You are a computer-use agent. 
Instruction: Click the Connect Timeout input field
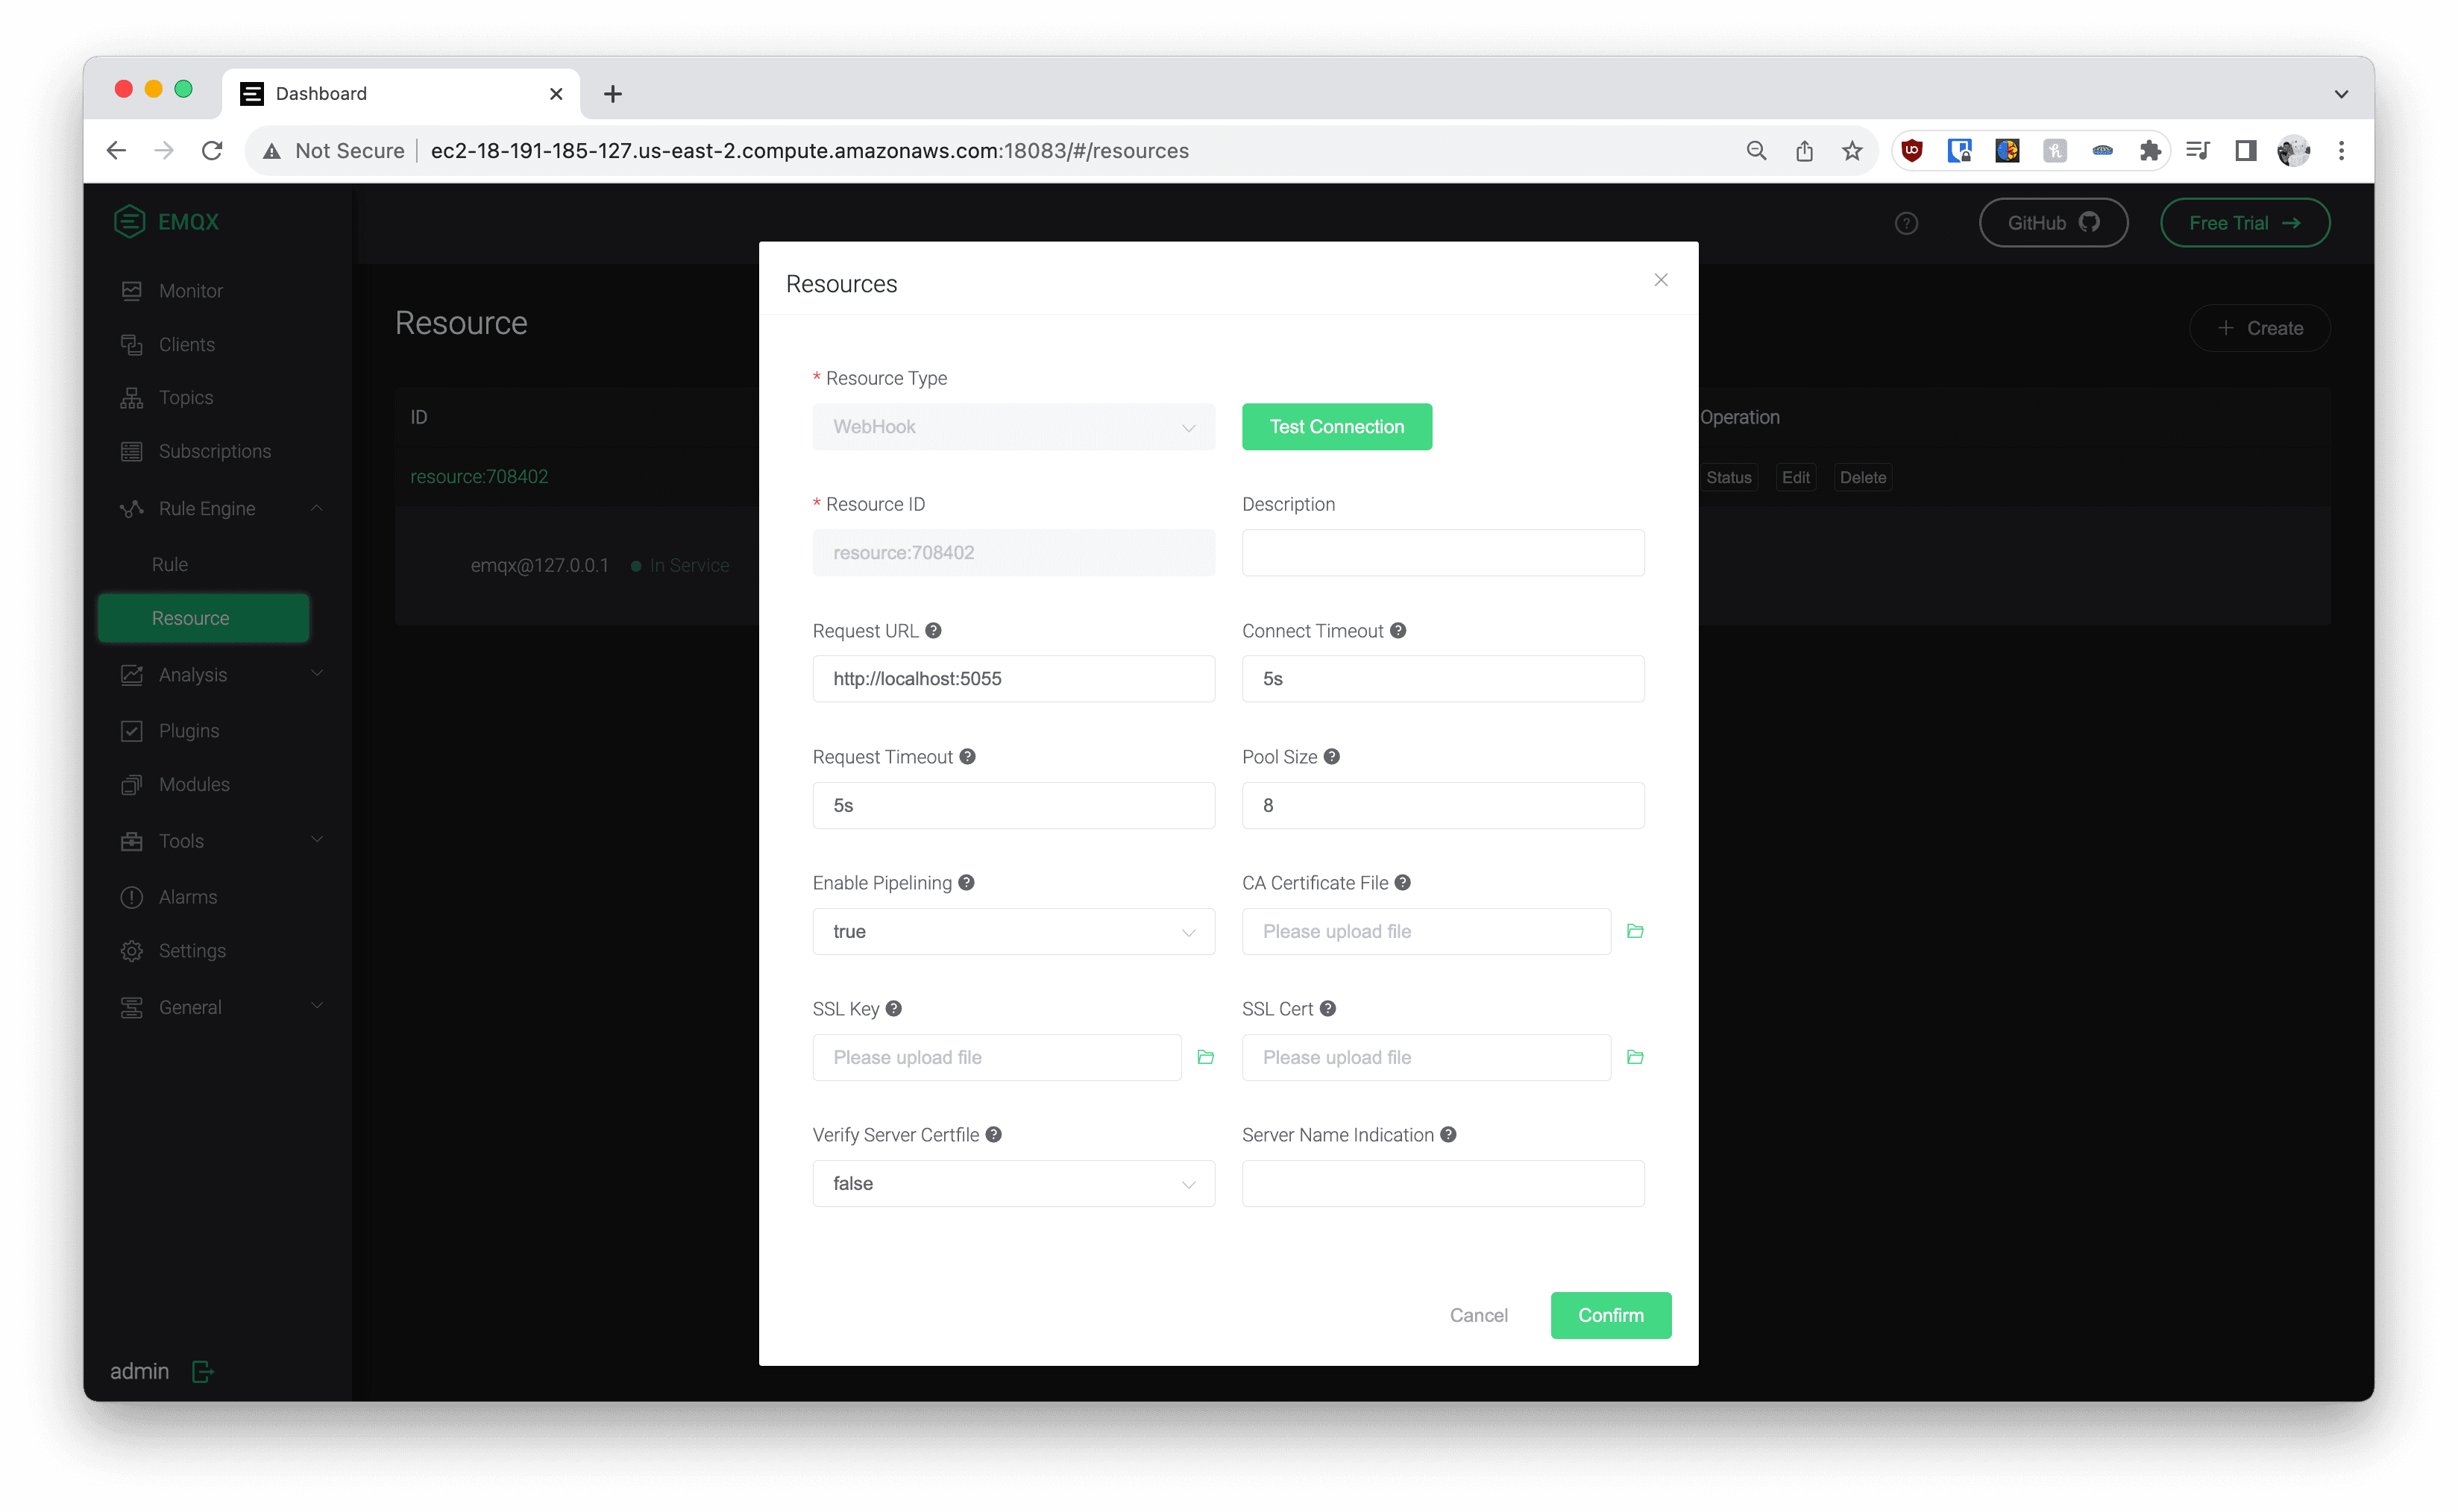click(1442, 678)
